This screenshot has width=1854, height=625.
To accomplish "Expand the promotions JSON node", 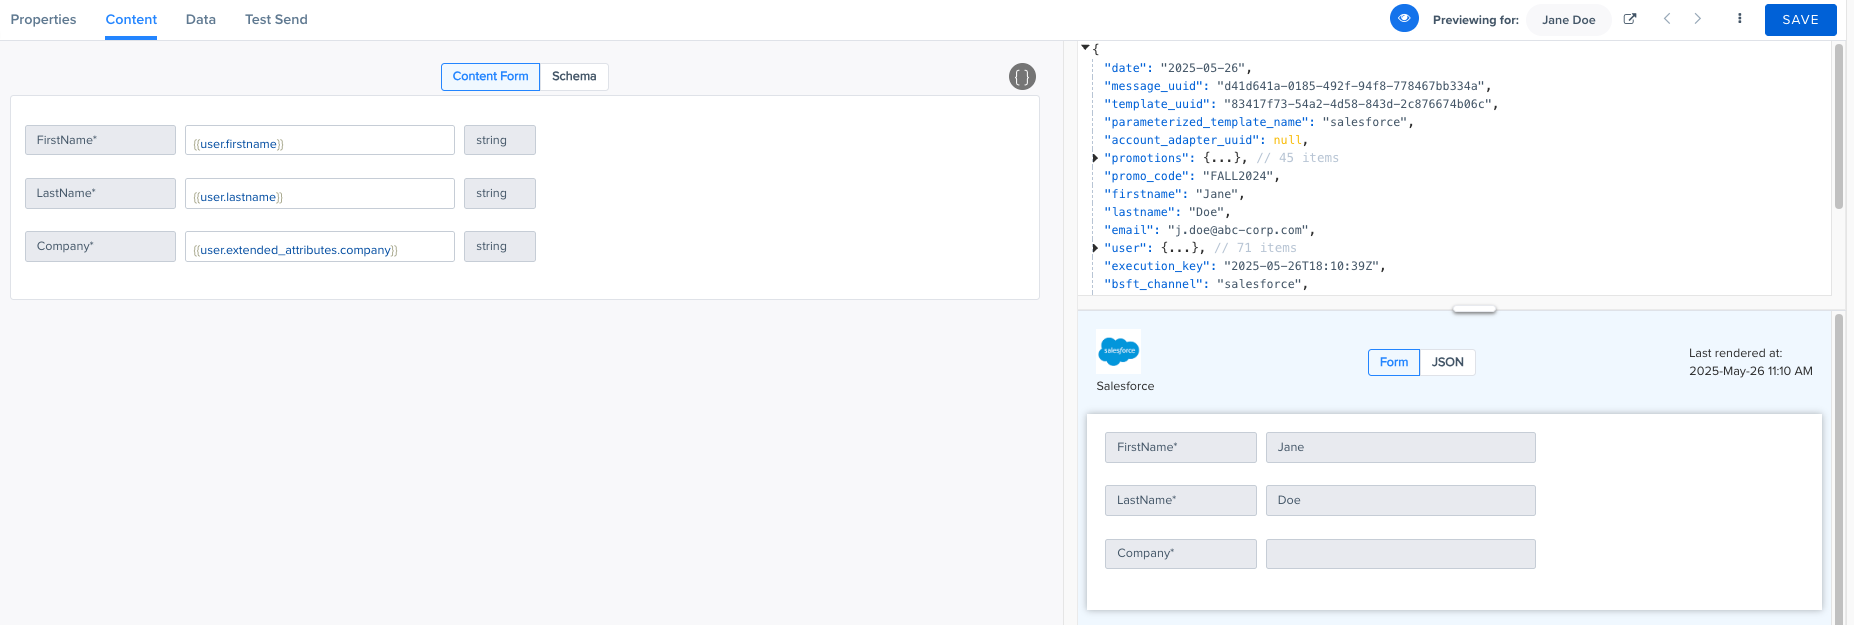I will (x=1095, y=158).
